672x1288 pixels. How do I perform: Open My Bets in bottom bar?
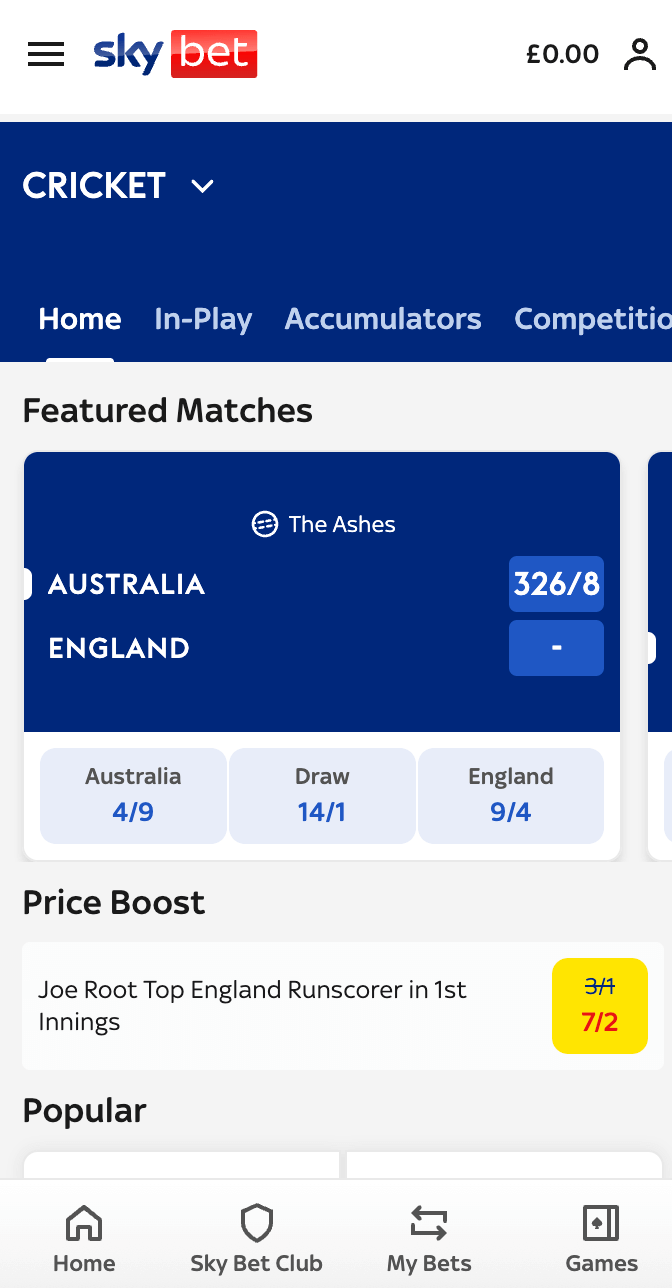429,1238
